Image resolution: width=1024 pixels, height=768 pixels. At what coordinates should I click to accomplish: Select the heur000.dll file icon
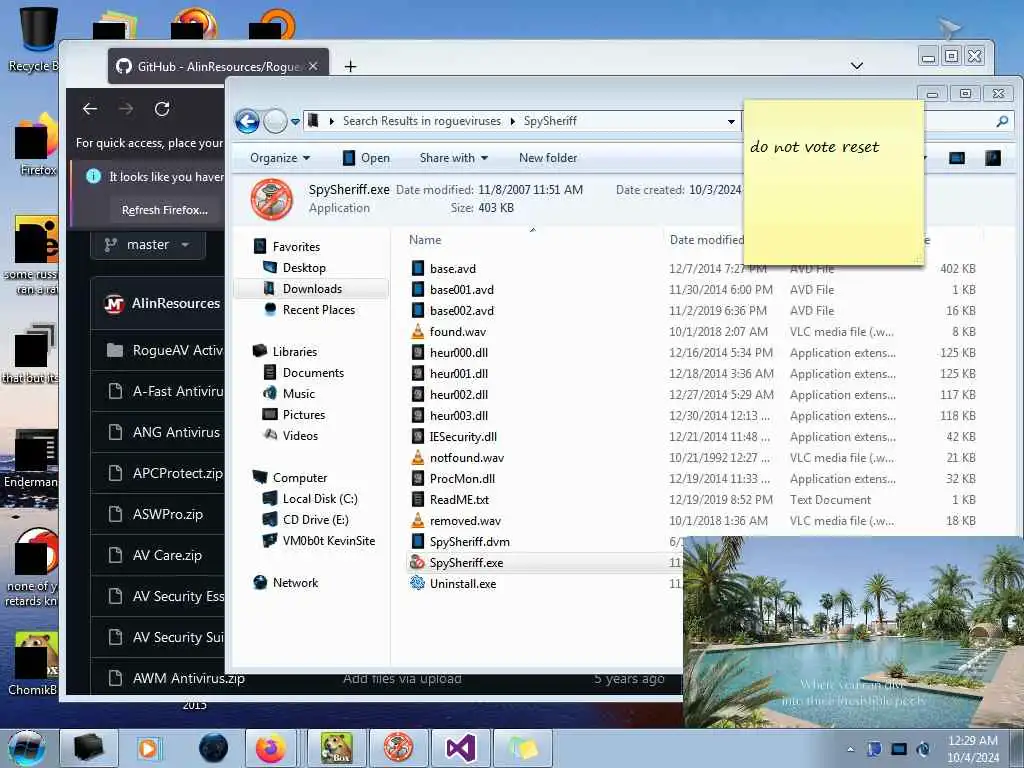418,353
